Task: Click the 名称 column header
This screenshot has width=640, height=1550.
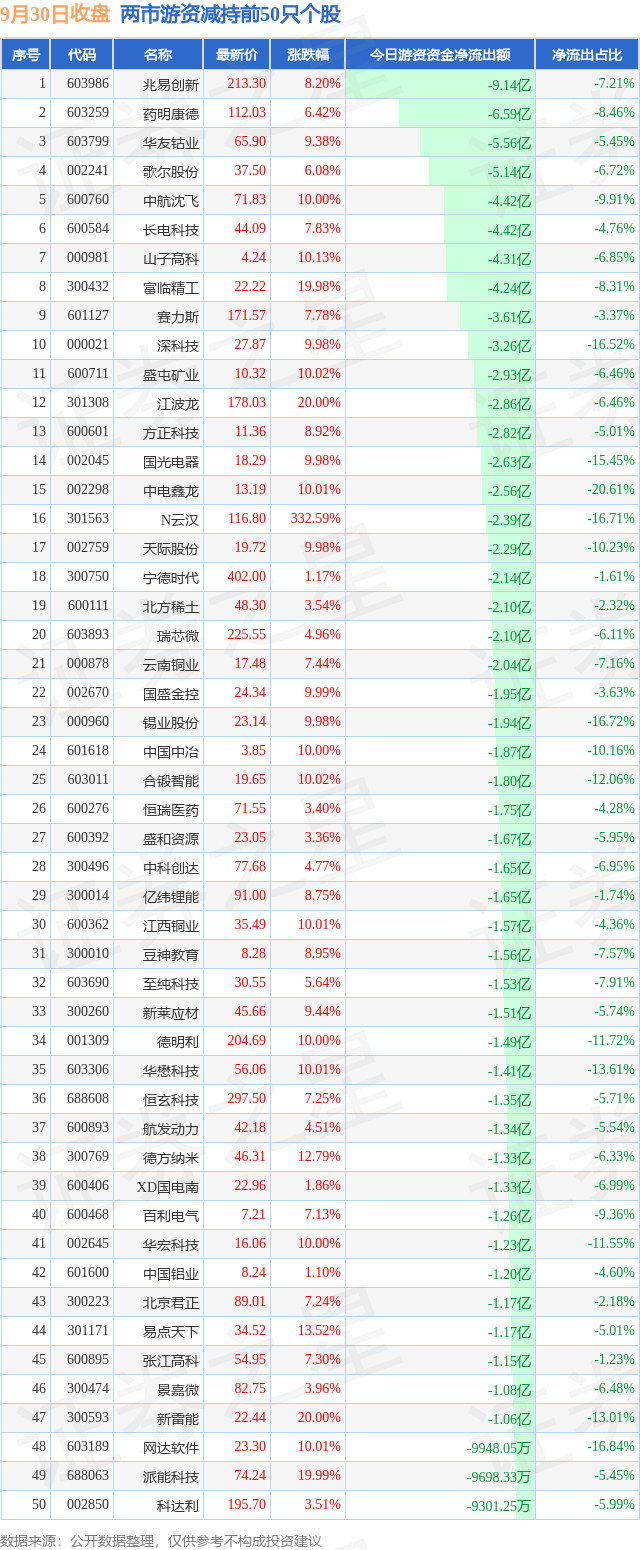Action: 157,55
